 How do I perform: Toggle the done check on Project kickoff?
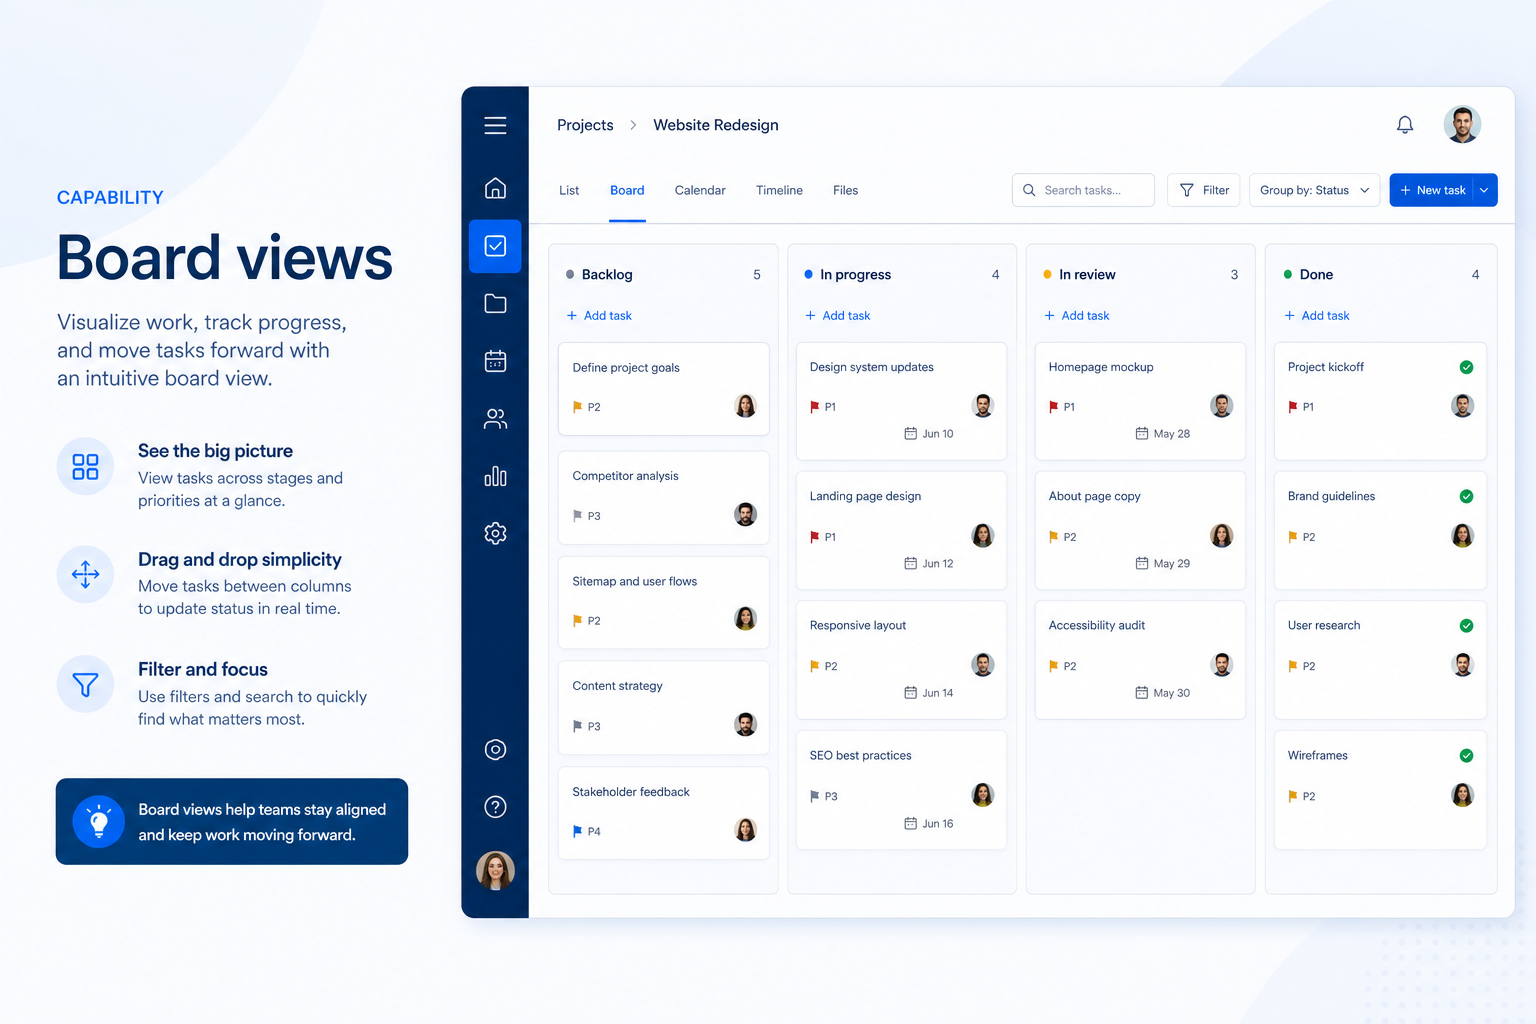click(1466, 367)
